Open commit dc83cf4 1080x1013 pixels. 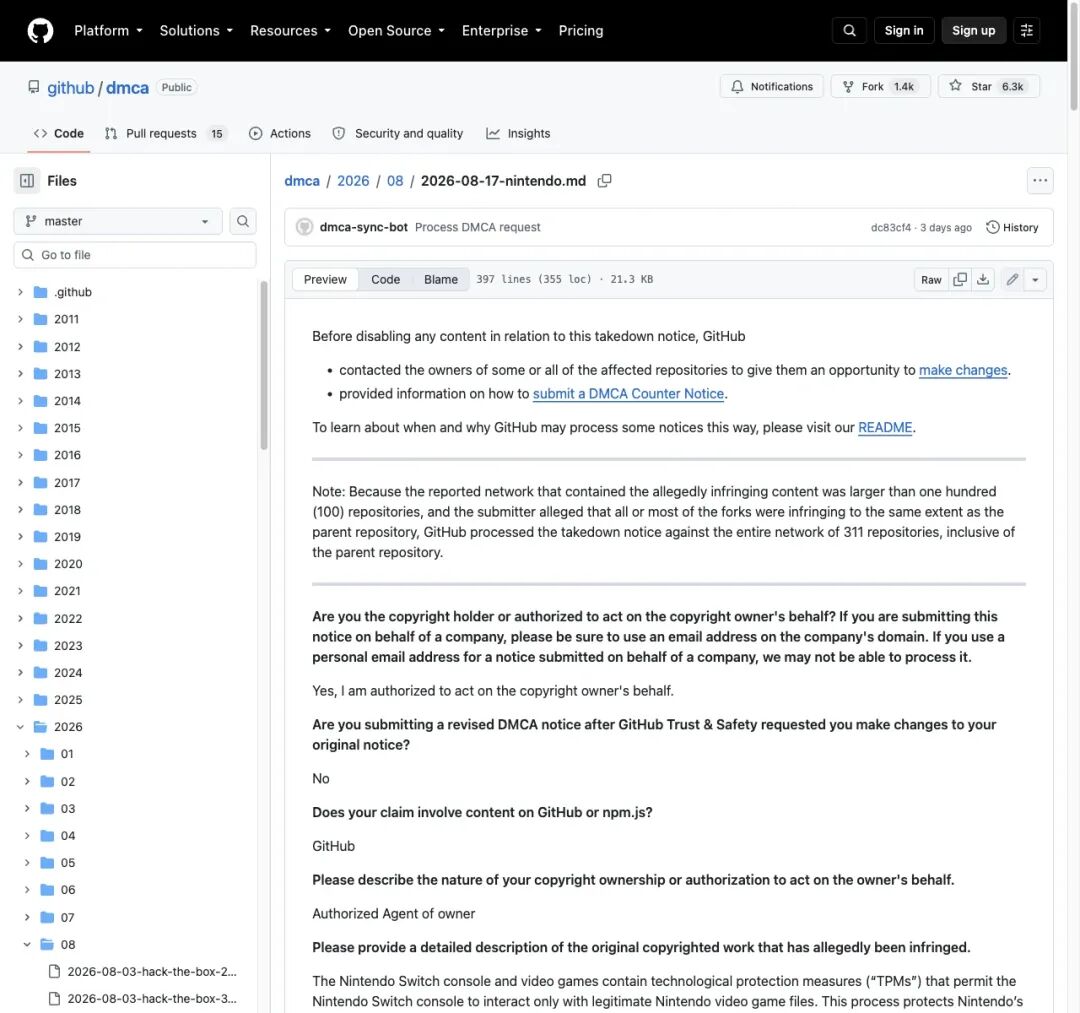point(891,227)
